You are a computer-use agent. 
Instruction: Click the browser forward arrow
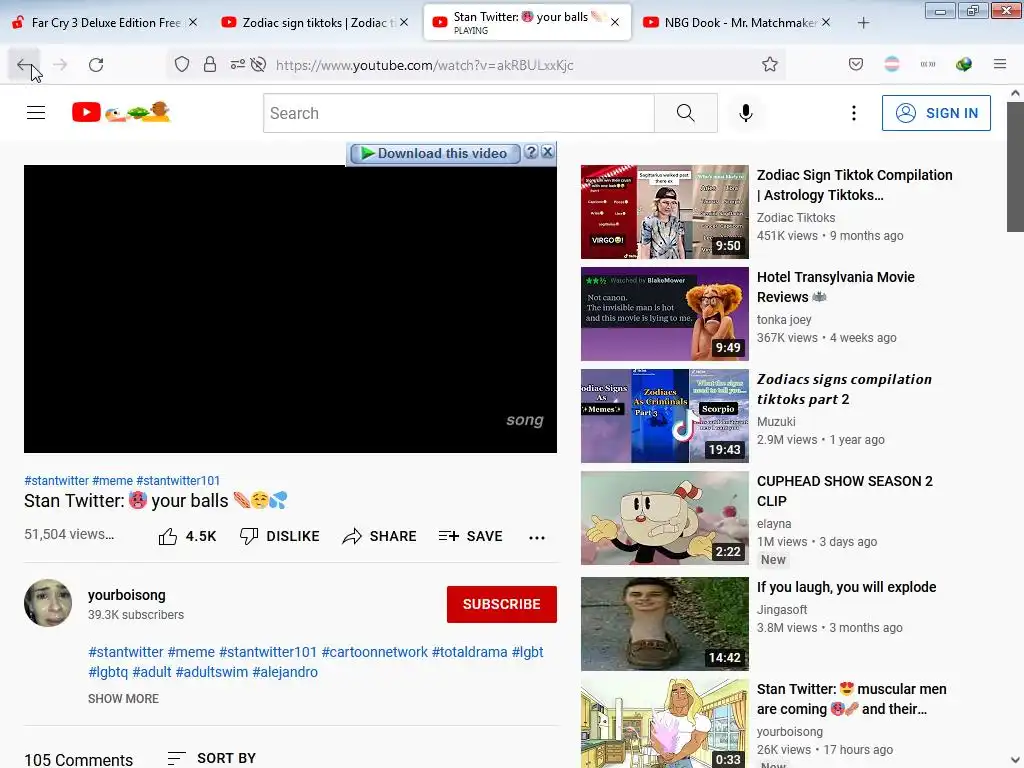(60, 65)
